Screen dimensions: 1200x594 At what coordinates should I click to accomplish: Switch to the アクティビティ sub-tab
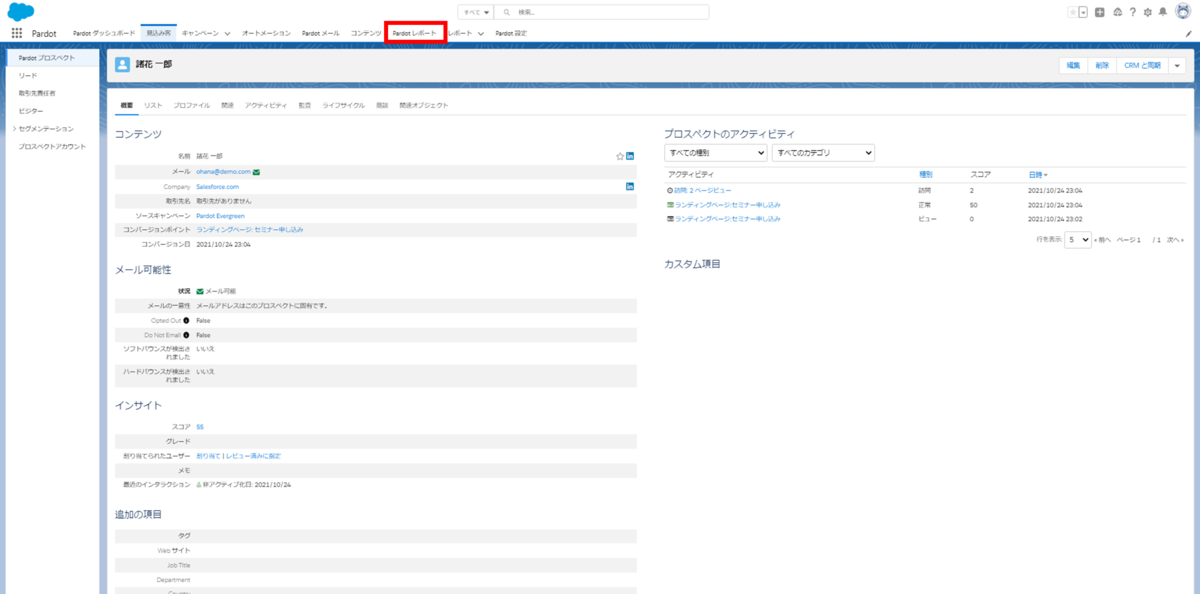266,105
